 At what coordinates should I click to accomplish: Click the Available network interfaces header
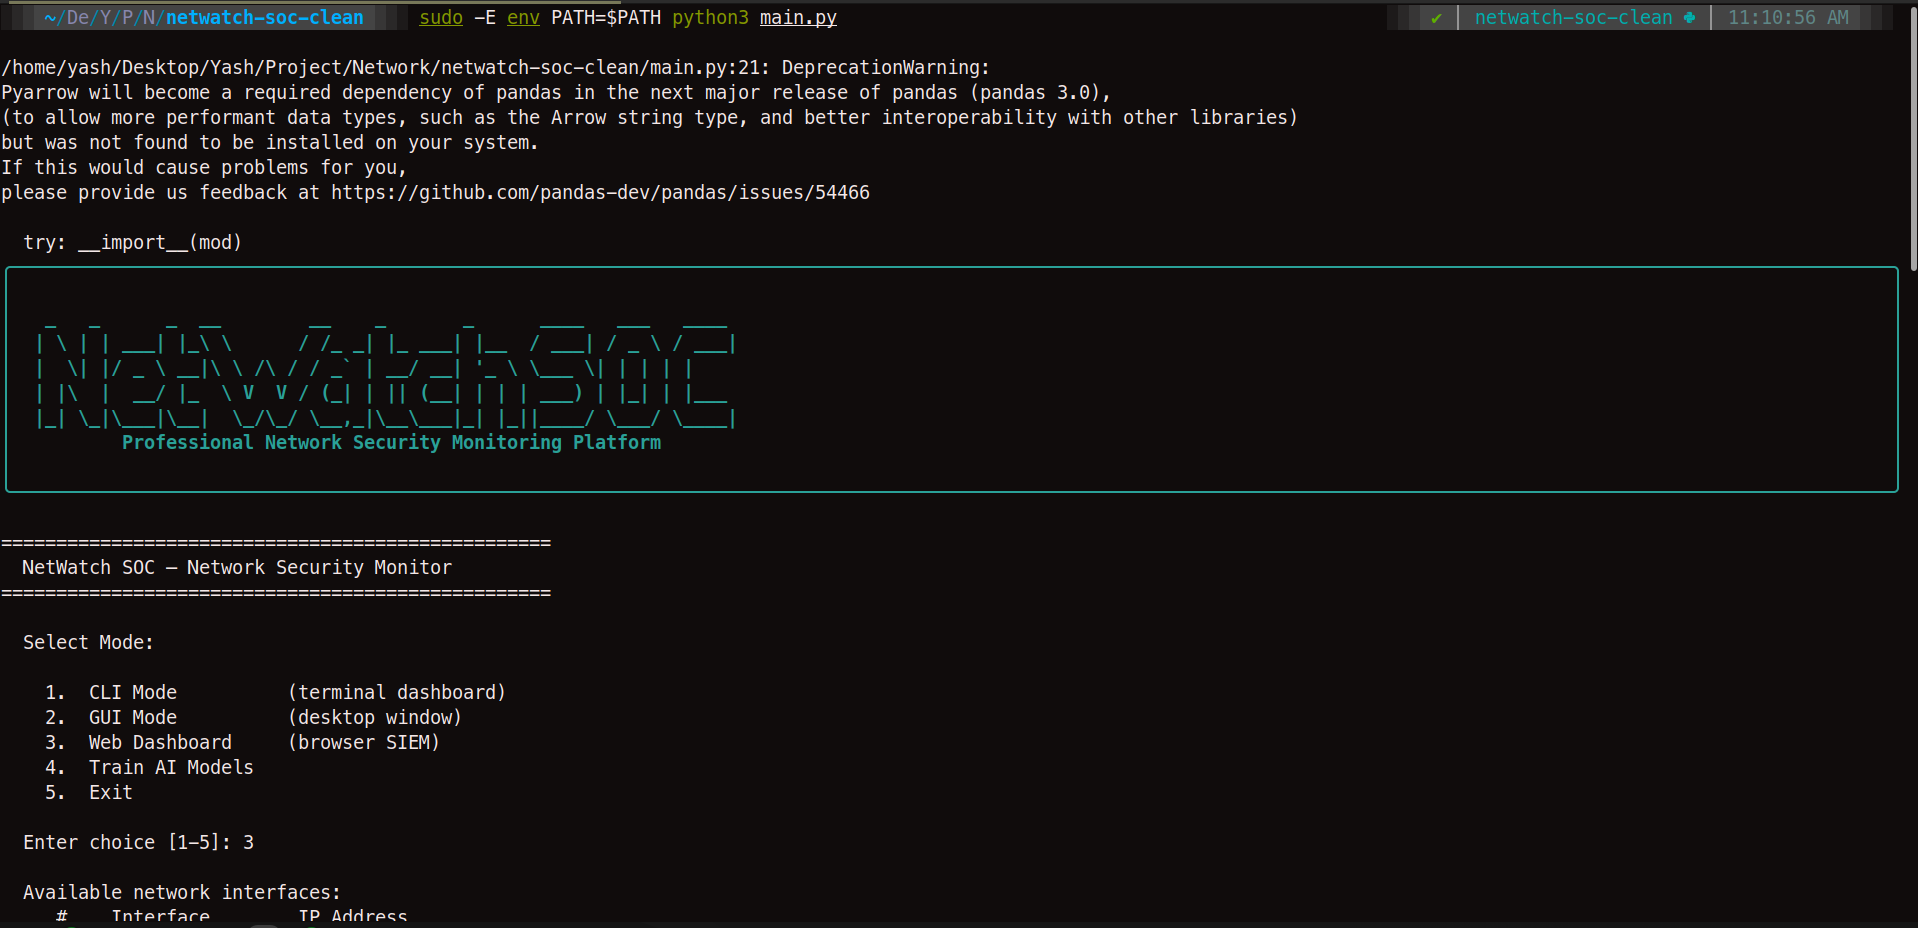(181, 892)
